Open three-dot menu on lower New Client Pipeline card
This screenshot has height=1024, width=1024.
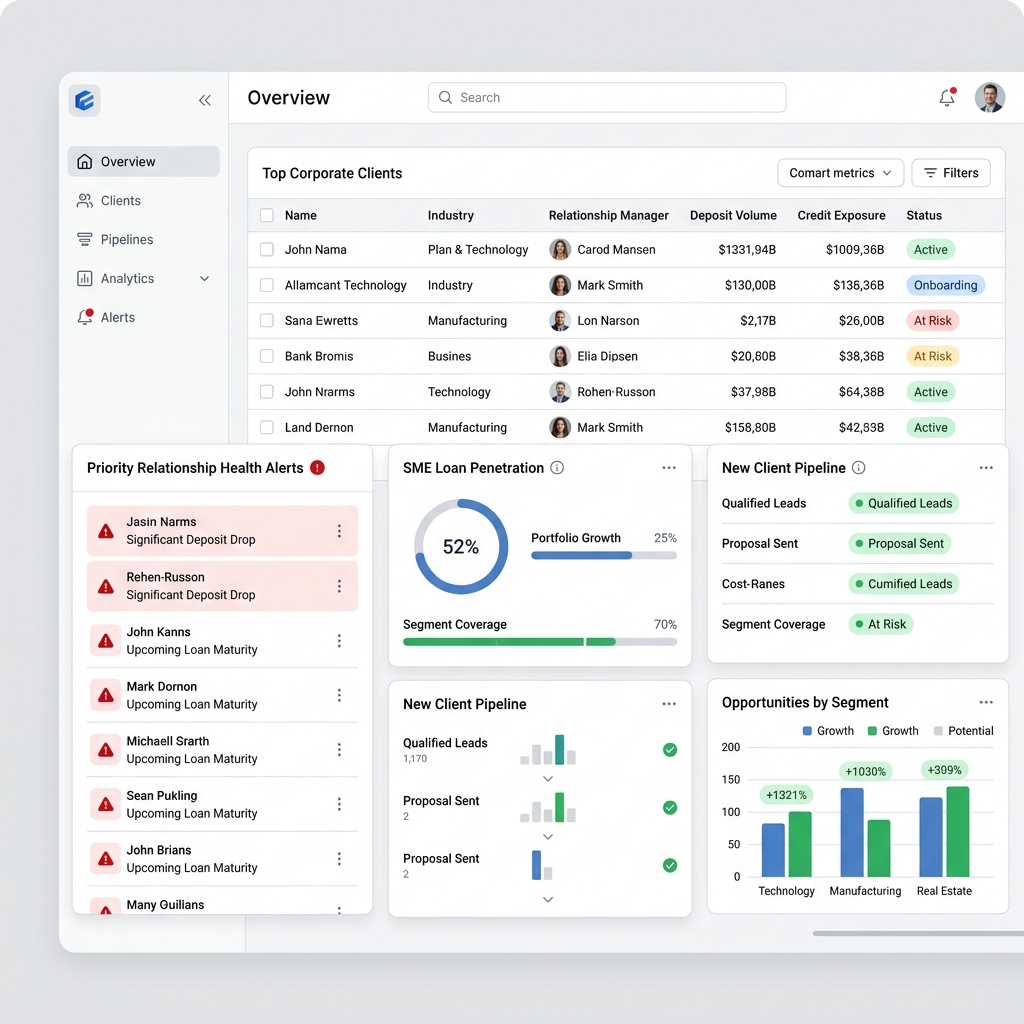[669, 704]
